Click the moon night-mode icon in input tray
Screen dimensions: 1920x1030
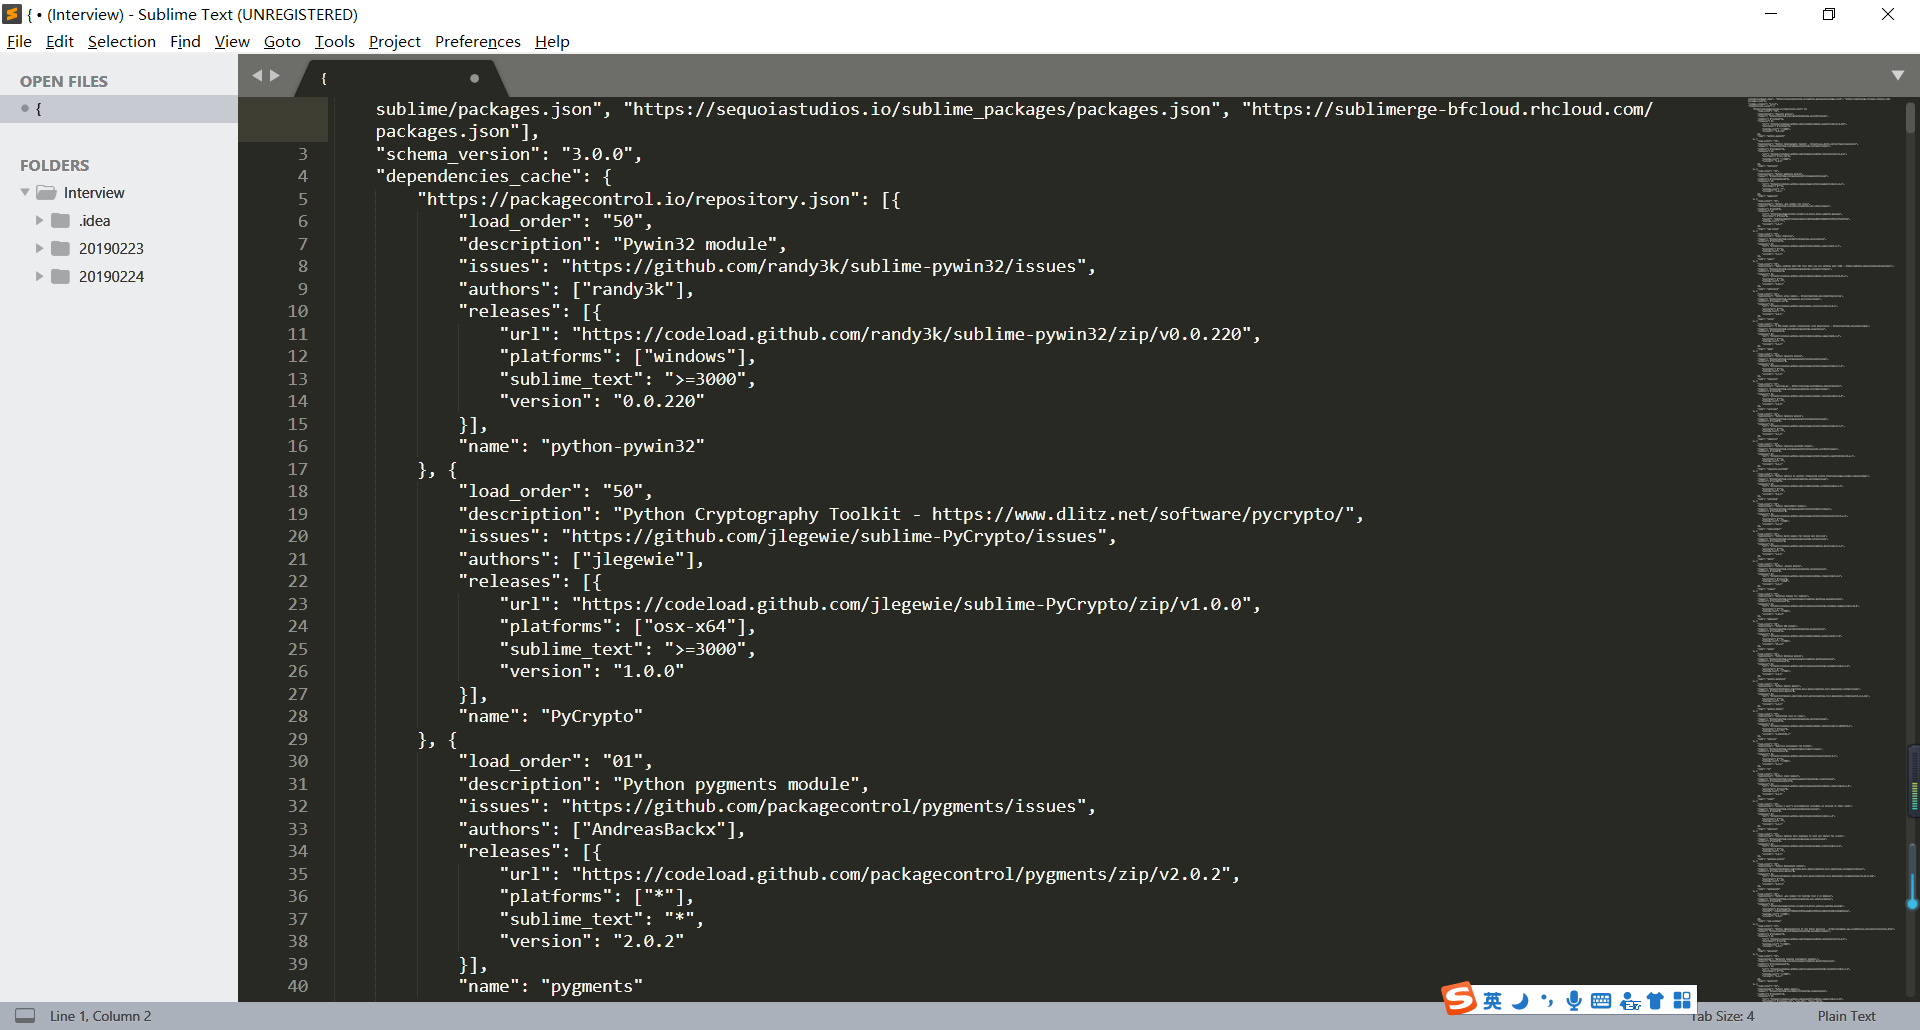pos(1520,1000)
